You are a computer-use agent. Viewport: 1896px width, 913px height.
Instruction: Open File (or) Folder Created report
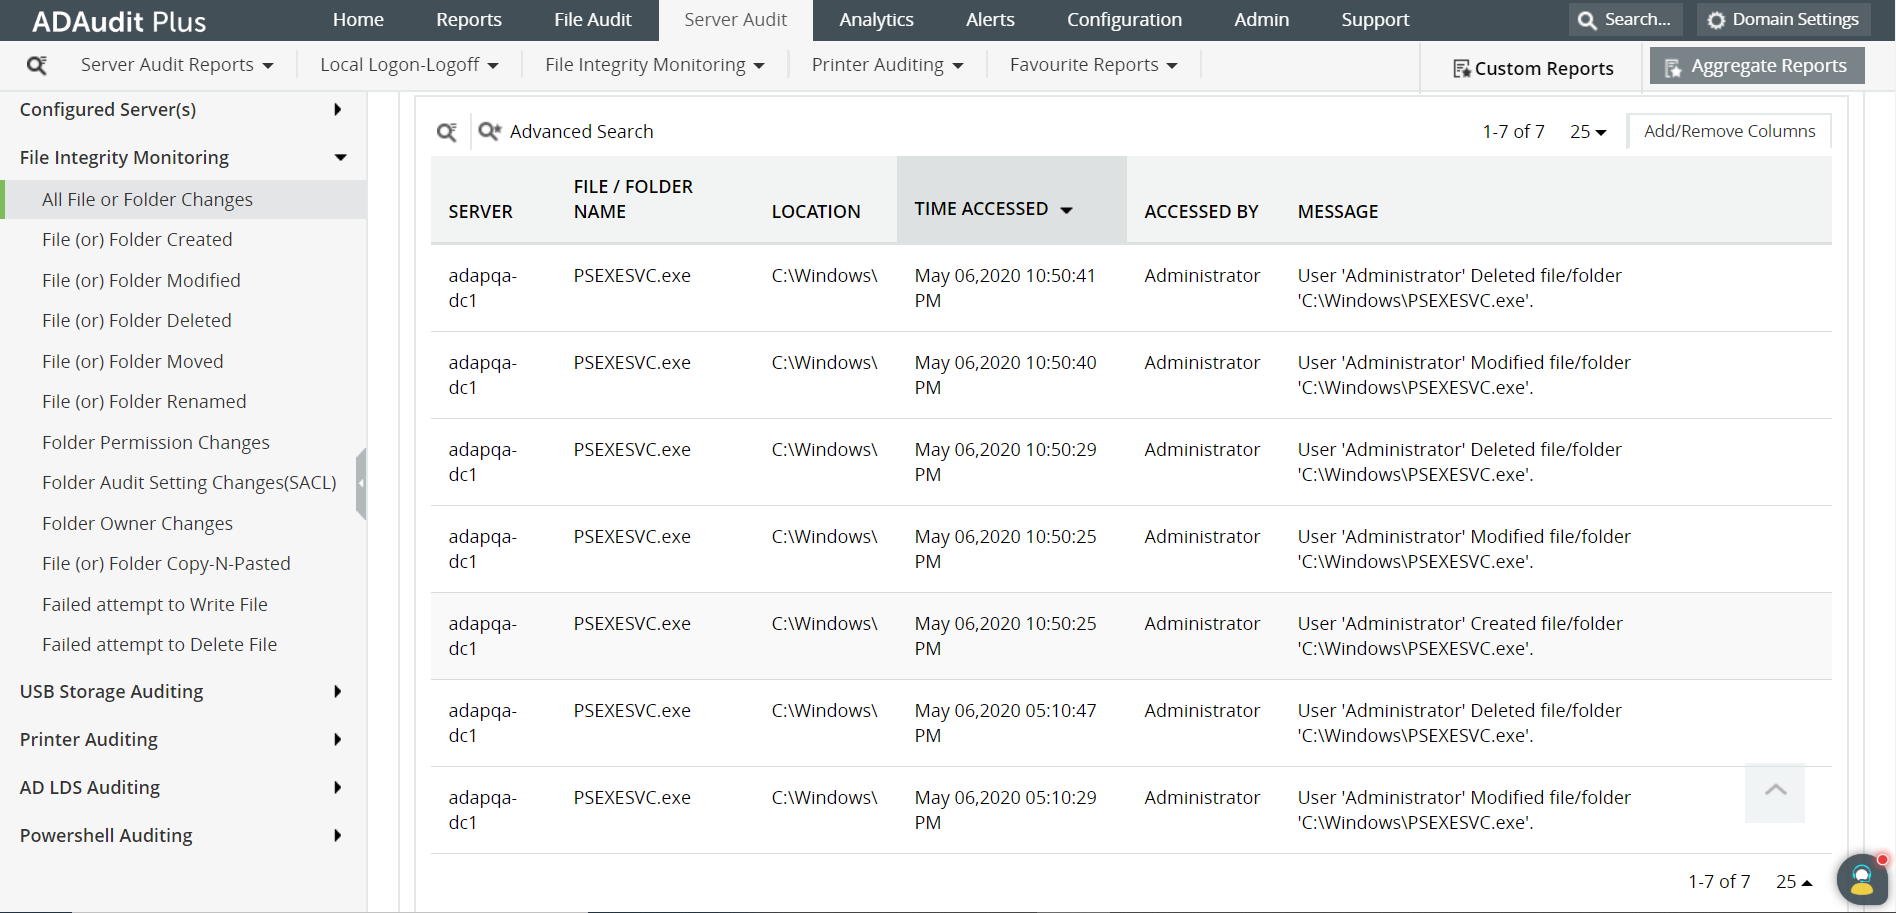click(137, 240)
